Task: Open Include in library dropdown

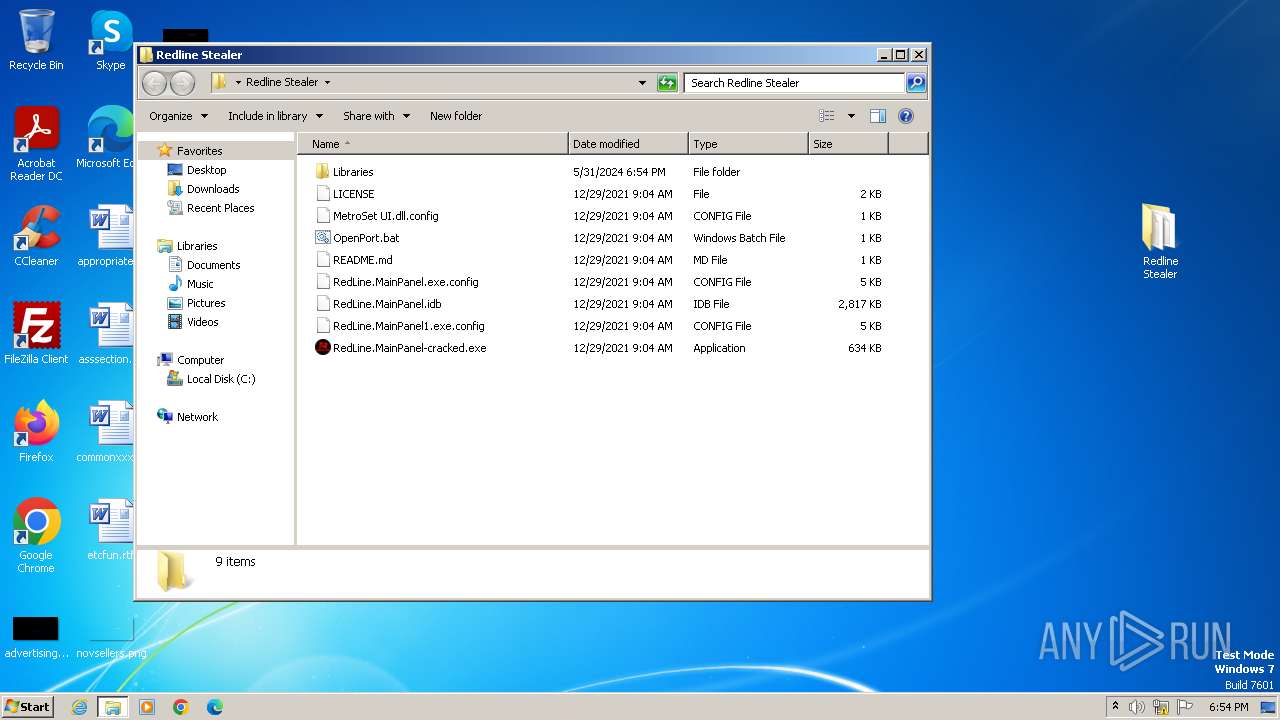Action: [x=275, y=116]
